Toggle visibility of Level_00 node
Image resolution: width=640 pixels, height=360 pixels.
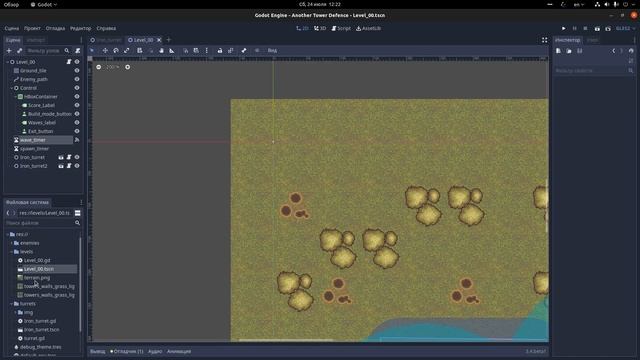click(77, 62)
